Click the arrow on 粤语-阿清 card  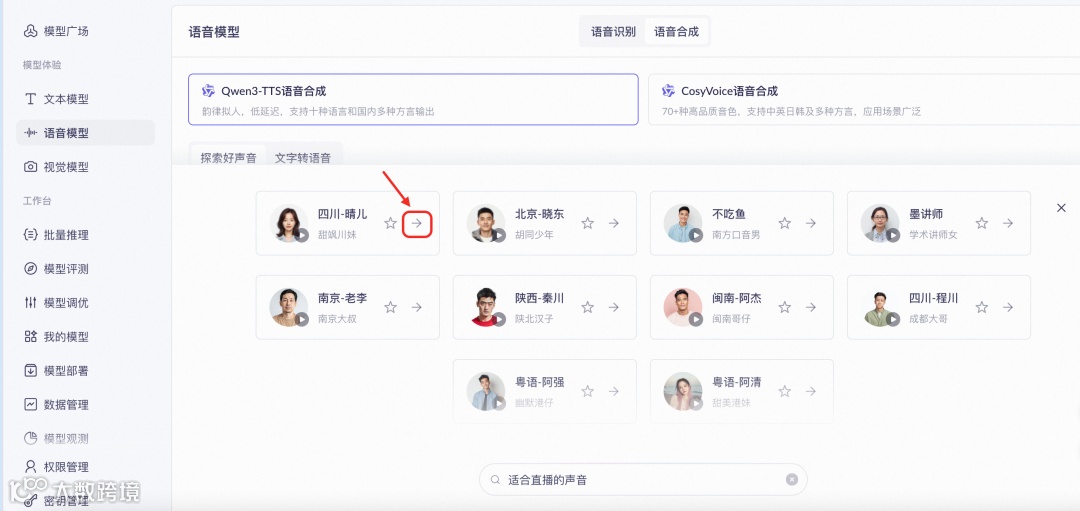pyautogui.click(x=811, y=391)
